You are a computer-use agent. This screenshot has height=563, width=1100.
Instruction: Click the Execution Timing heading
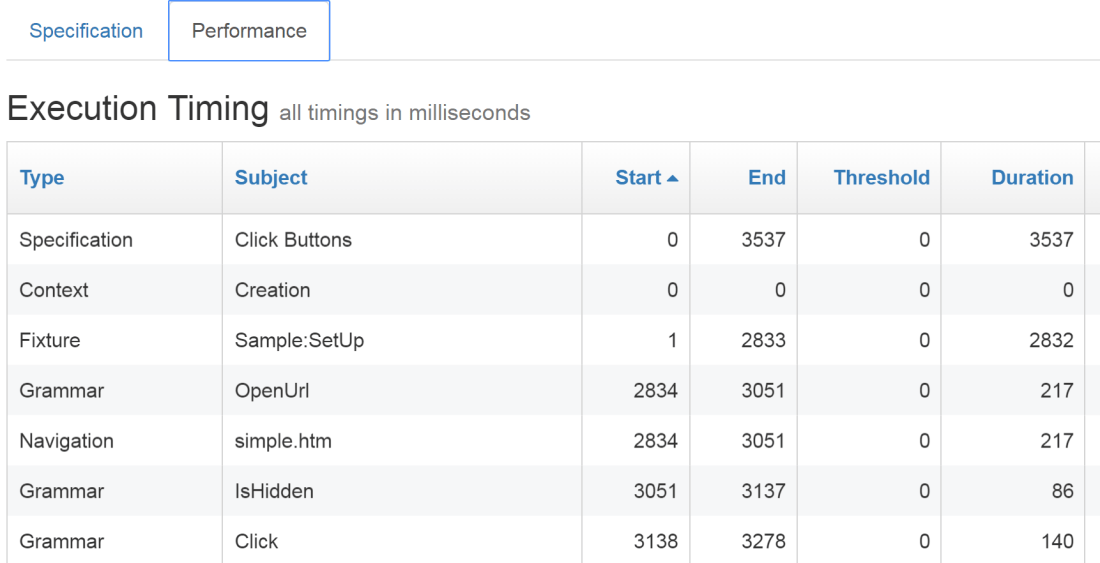click(138, 108)
